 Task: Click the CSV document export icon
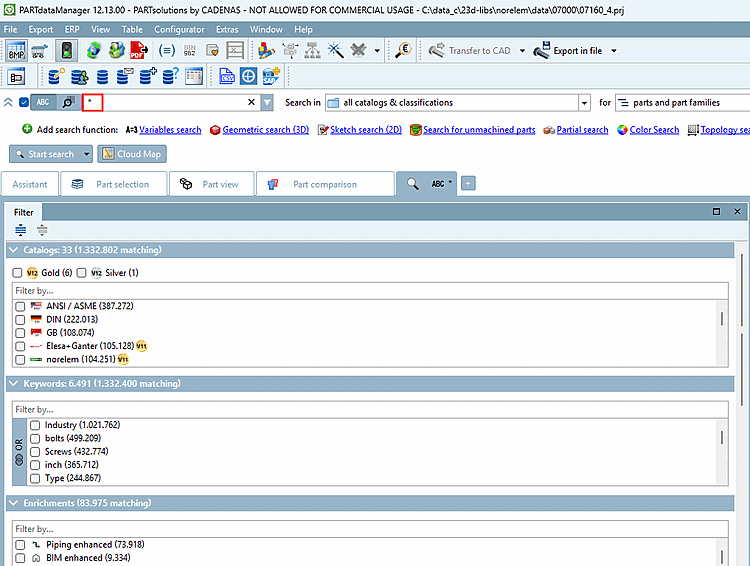pos(226,76)
